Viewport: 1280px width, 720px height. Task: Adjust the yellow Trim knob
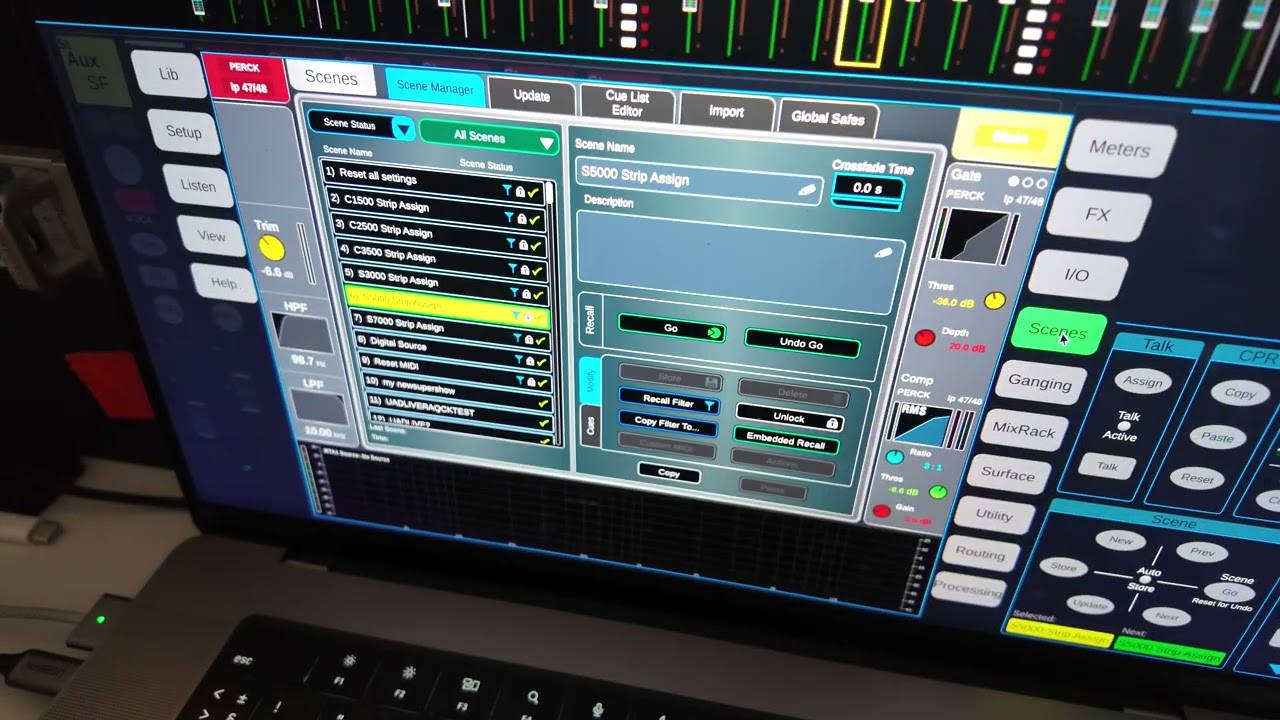[271, 249]
